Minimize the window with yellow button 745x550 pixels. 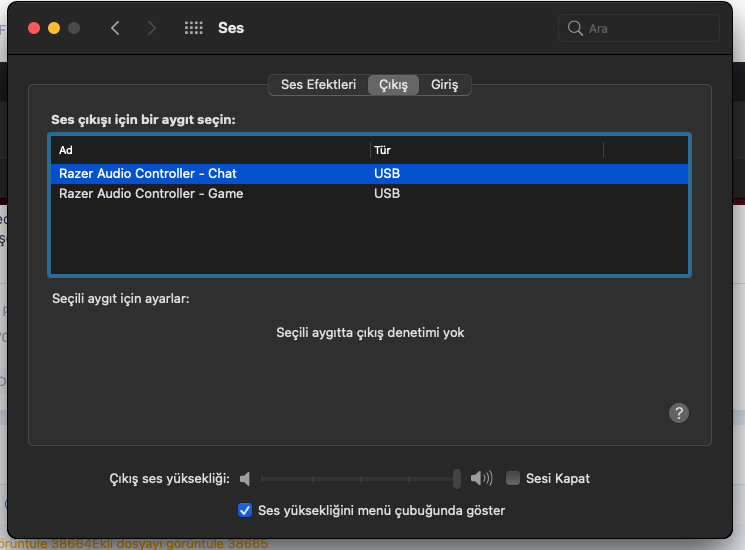click(x=54, y=28)
